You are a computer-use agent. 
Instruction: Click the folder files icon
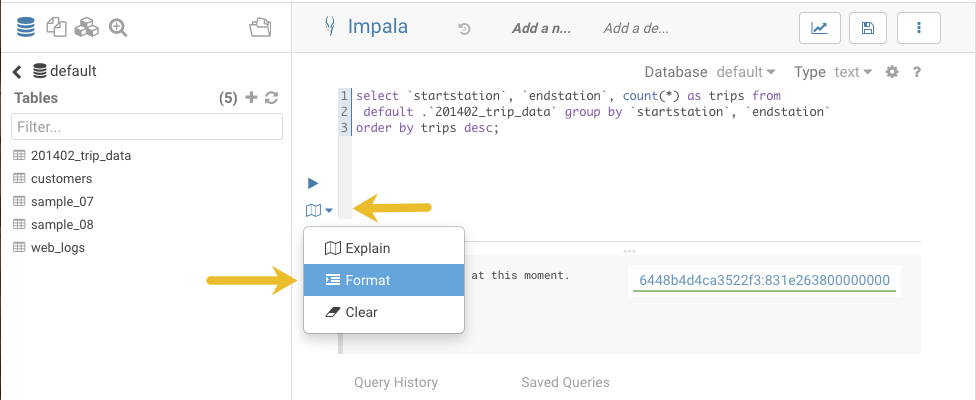tap(260, 28)
